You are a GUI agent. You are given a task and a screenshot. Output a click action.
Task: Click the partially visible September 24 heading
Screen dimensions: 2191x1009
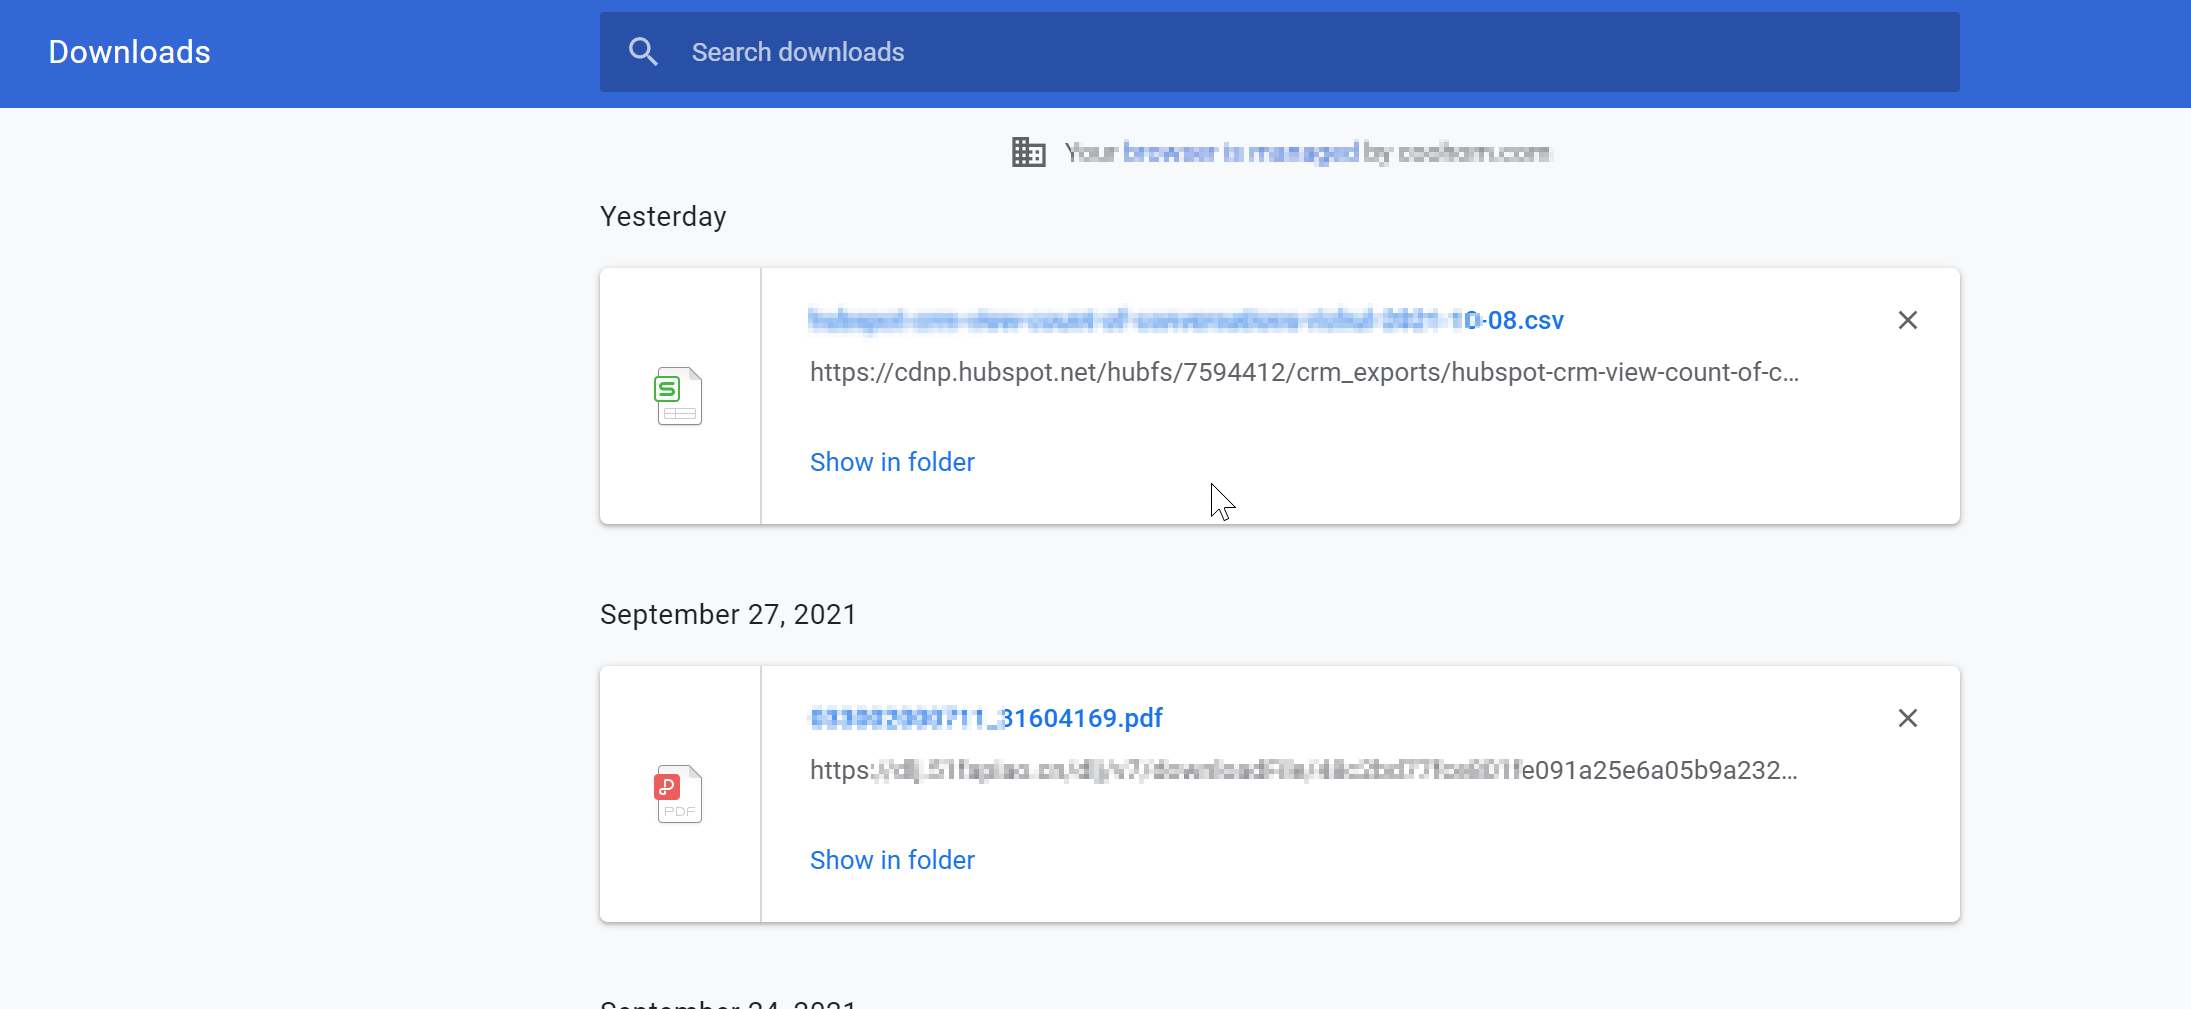[x=728, y=1002]
